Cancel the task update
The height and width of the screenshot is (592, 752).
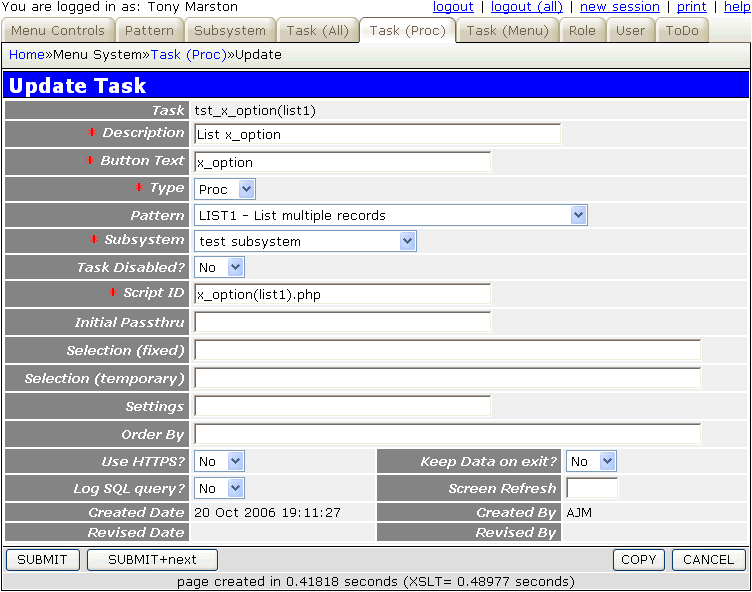click(x=708, y=560)
